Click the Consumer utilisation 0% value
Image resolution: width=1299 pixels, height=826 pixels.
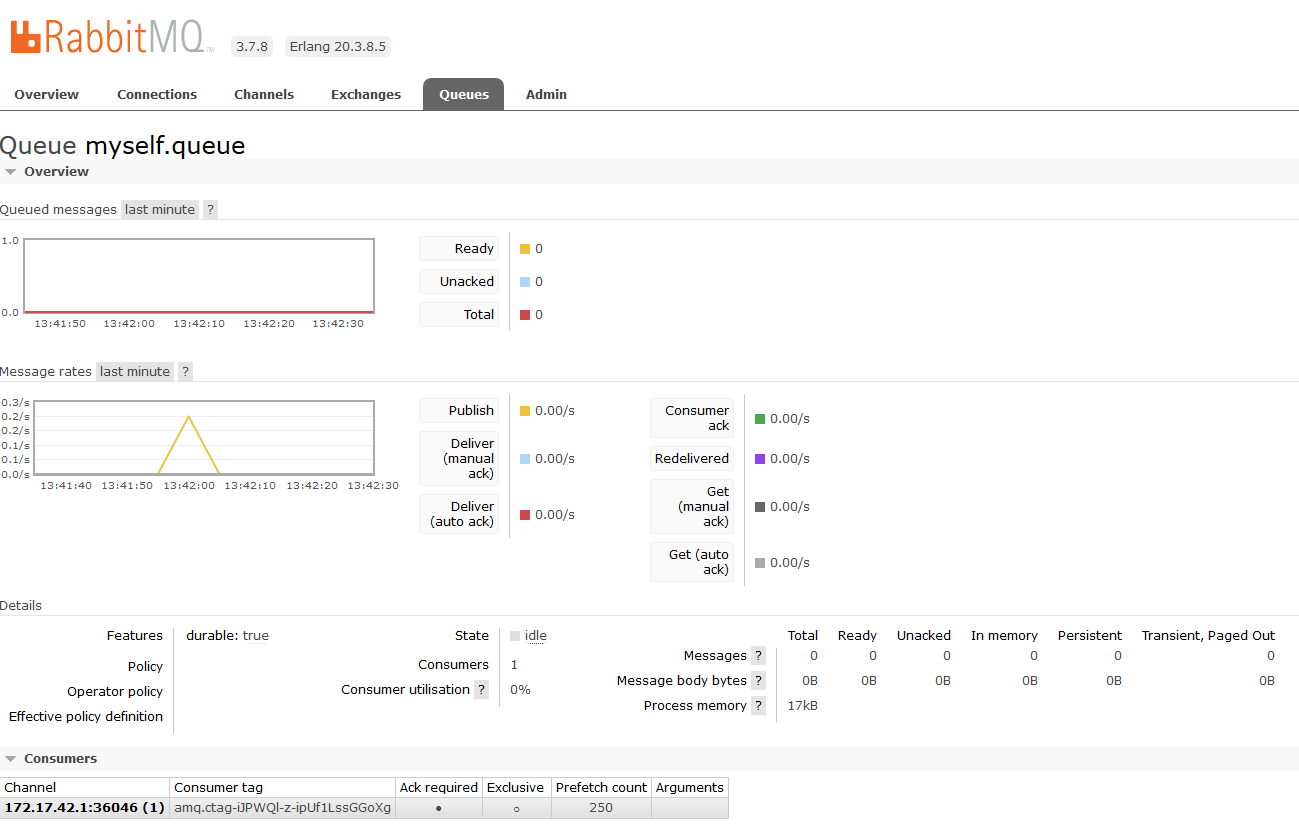pos(520,690)
